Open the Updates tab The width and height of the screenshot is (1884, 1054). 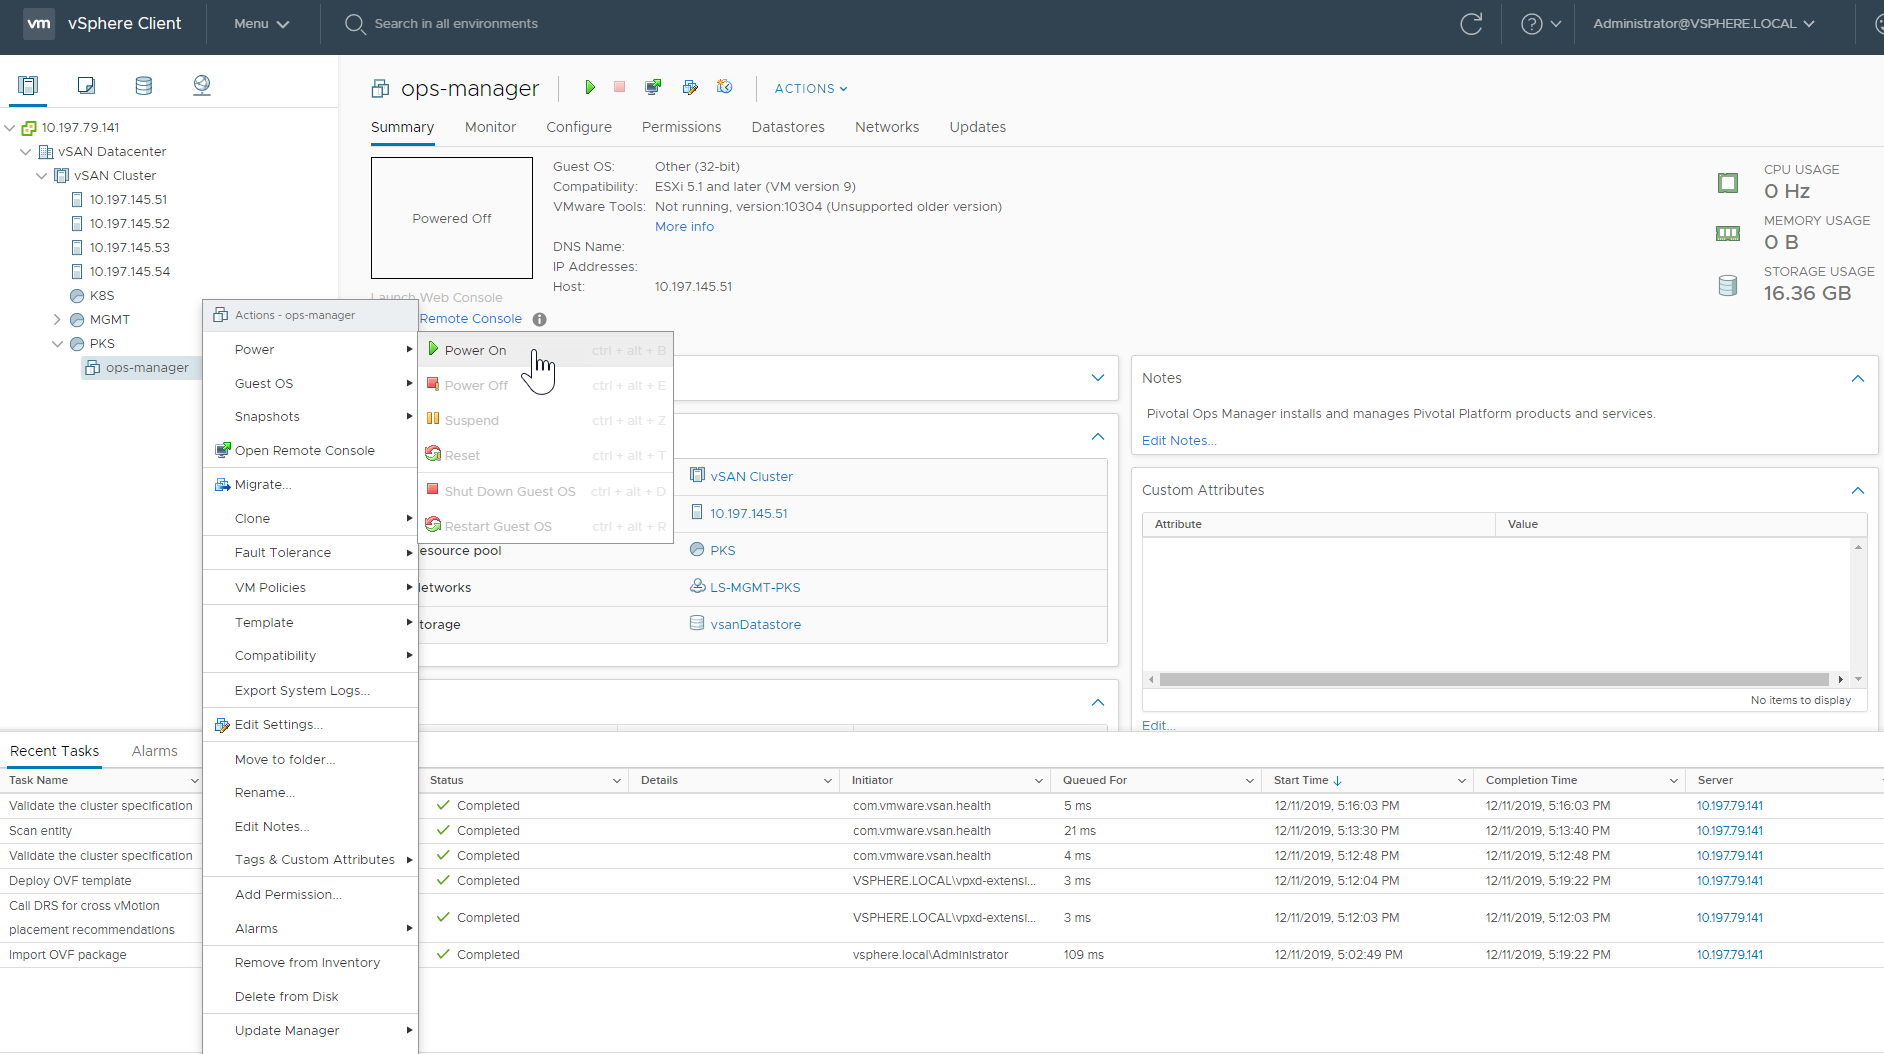coord(978,127)
